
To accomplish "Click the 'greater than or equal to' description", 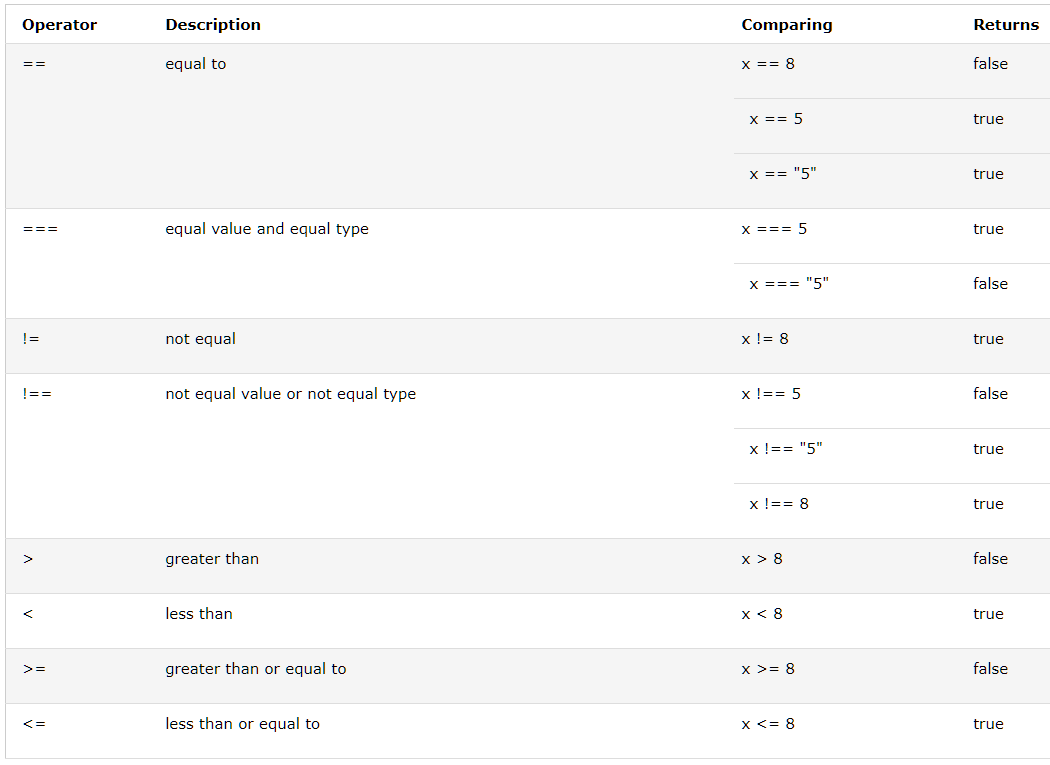I will tap(256, 669).
